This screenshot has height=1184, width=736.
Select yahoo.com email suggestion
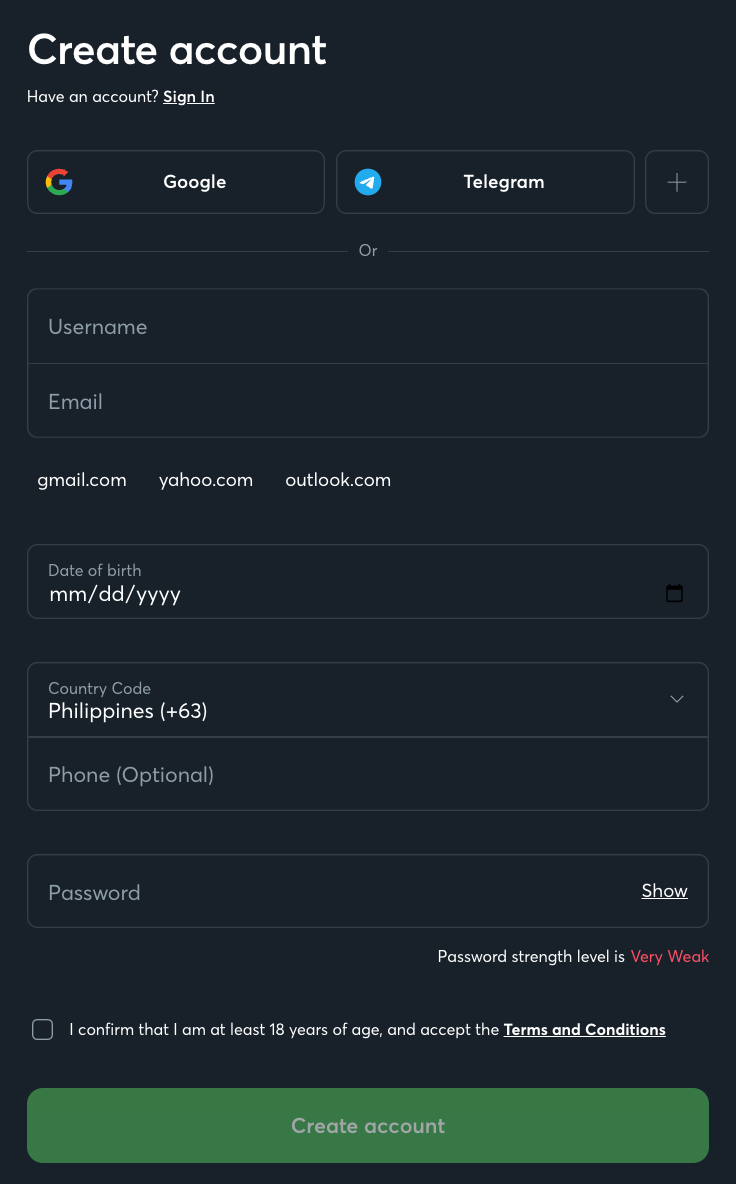click(205, 480)
